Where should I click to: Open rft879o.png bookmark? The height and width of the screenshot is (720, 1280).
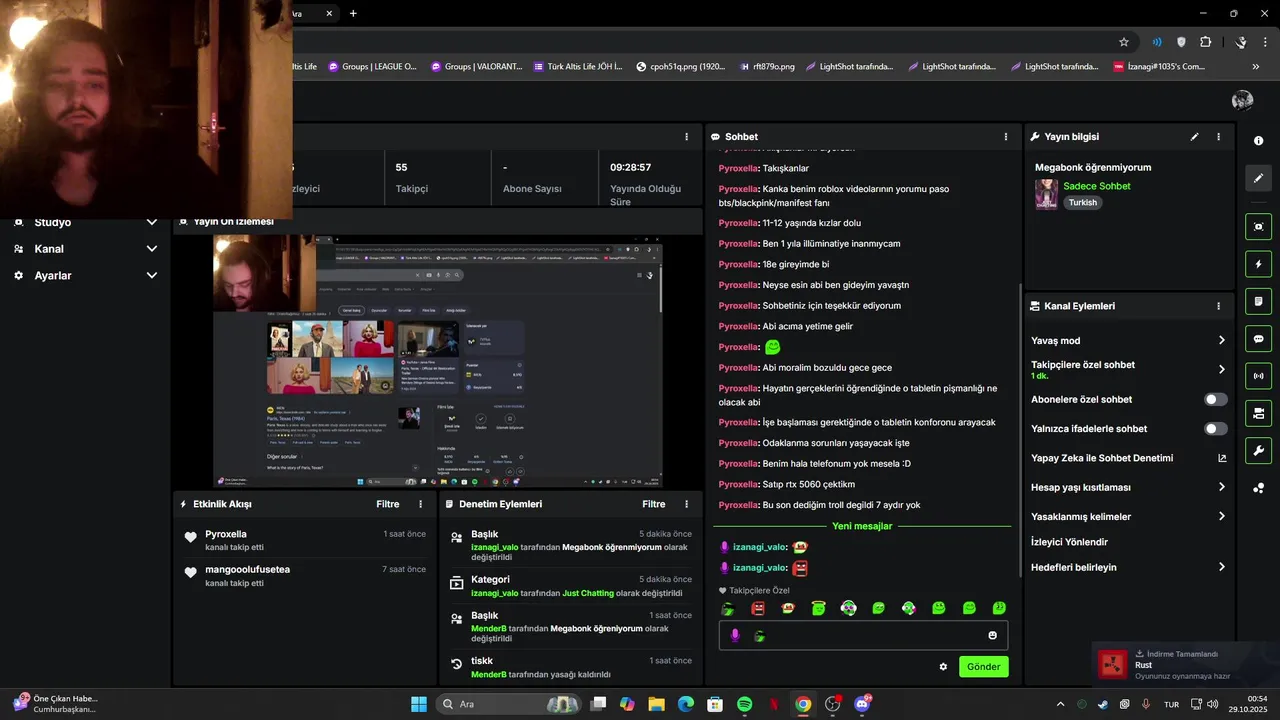pyautogui.click(x=767, y=67)
